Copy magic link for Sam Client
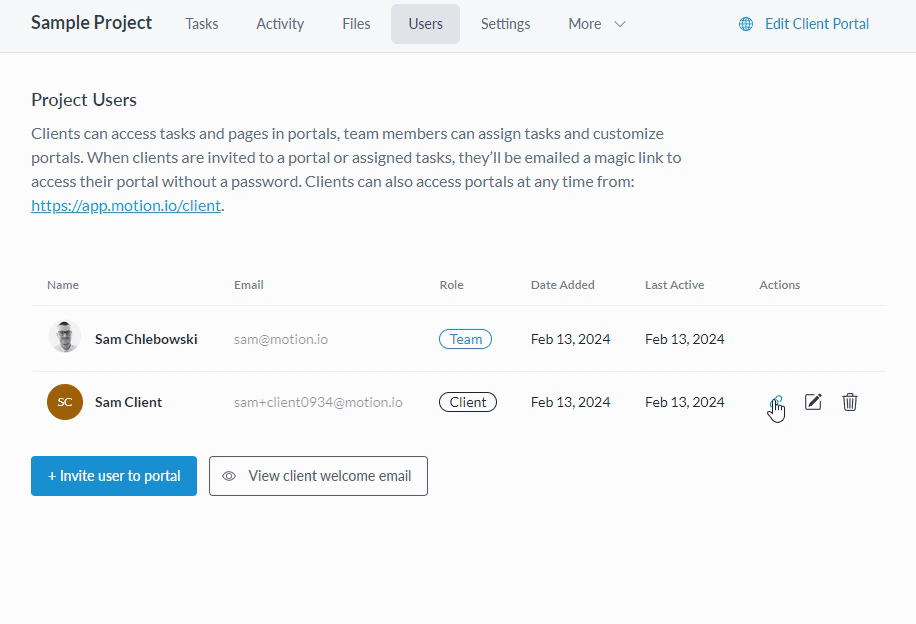Image resolution: width=916 pixels, height=624 pixels. pos(776,402)
